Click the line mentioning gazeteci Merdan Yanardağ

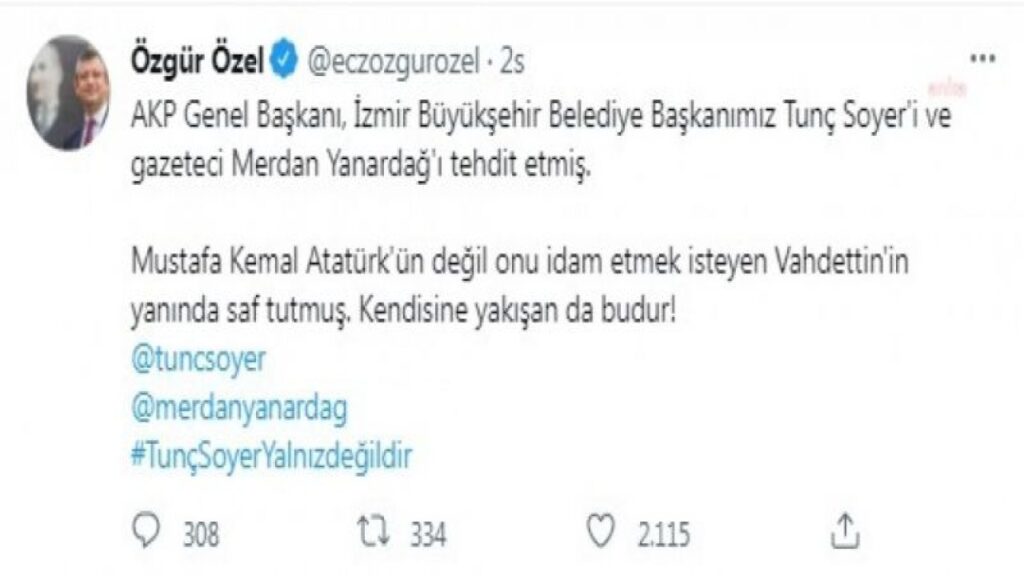361,165
